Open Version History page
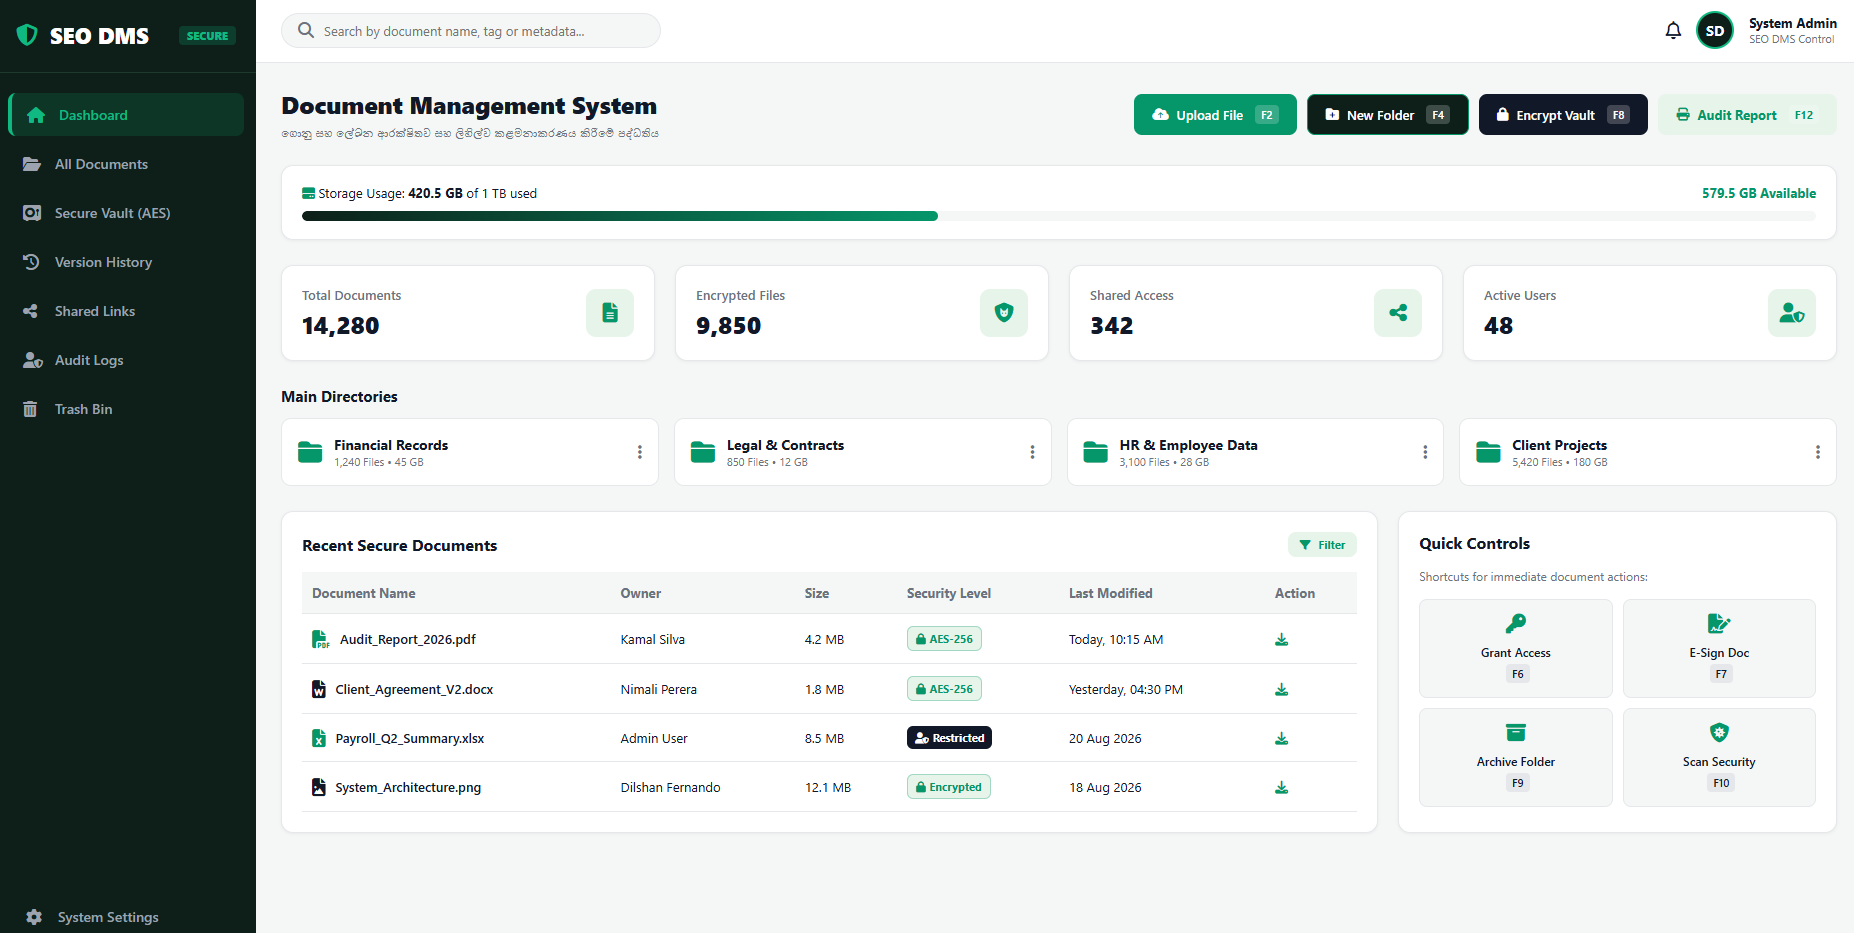Screen dimensions: 1854x933 pos(126,262)
